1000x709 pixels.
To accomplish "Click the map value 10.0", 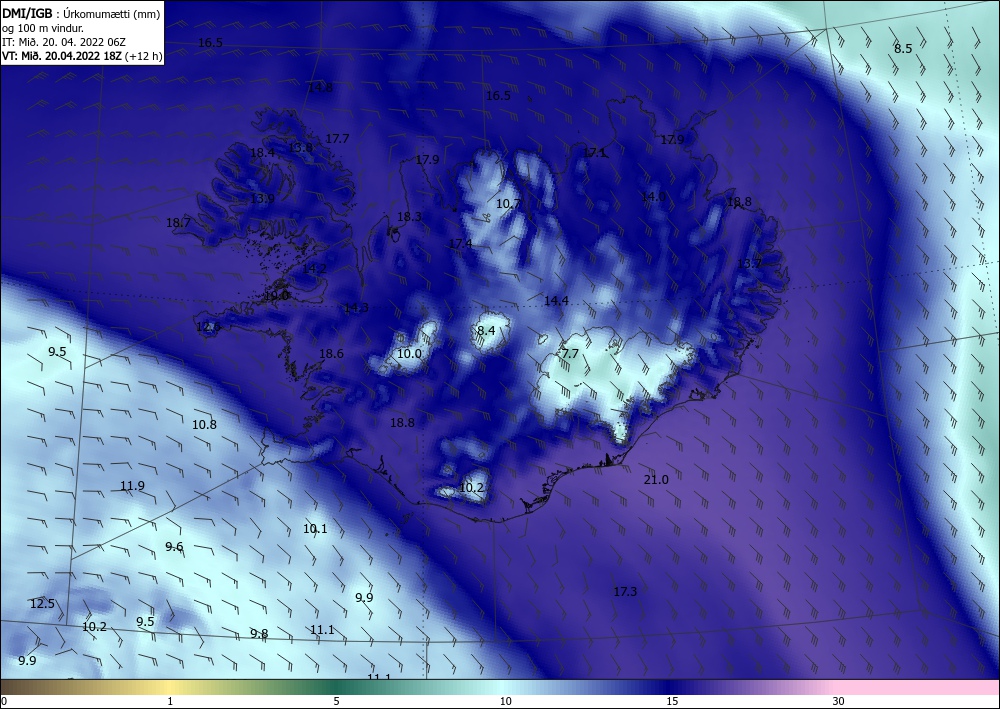I will [409, 354].
